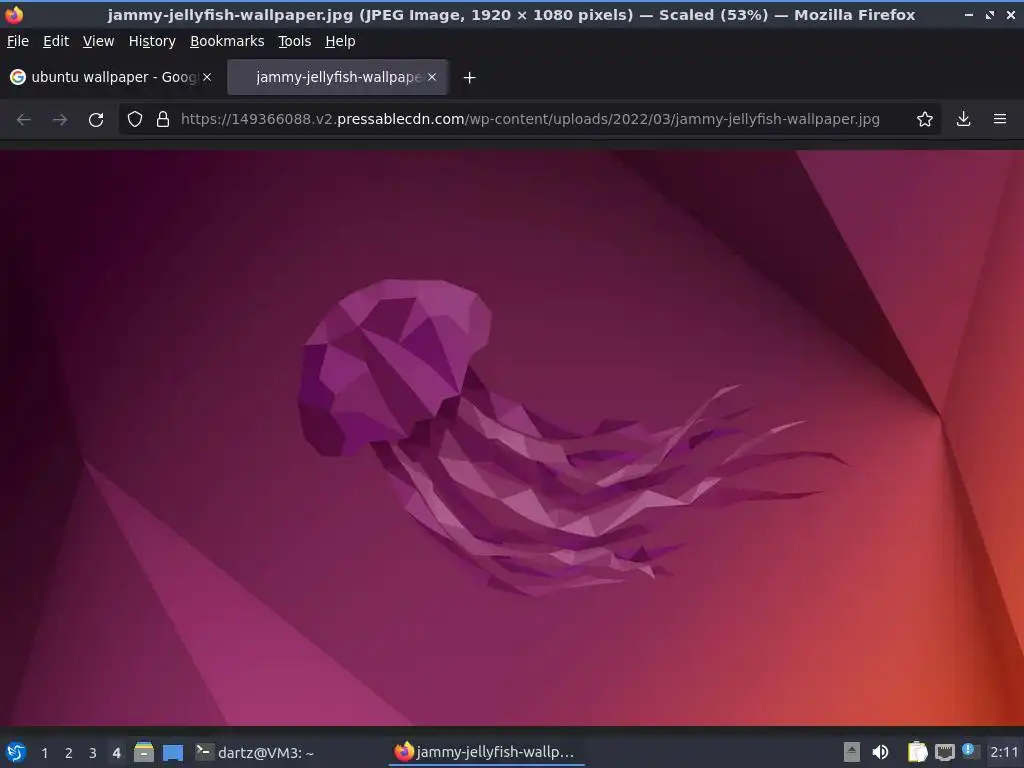Switch to workspace 1
1024x768 pixels.
coord(44,753)
